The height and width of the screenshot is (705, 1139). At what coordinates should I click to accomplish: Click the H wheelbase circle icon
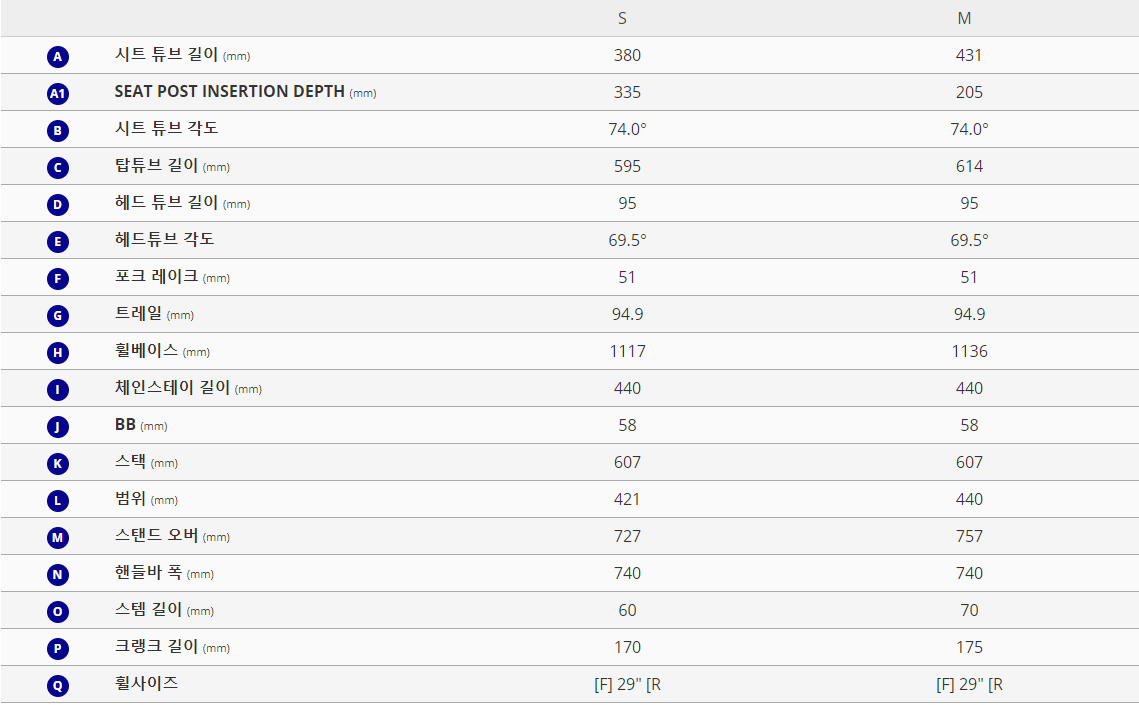(x=58, y=353)
